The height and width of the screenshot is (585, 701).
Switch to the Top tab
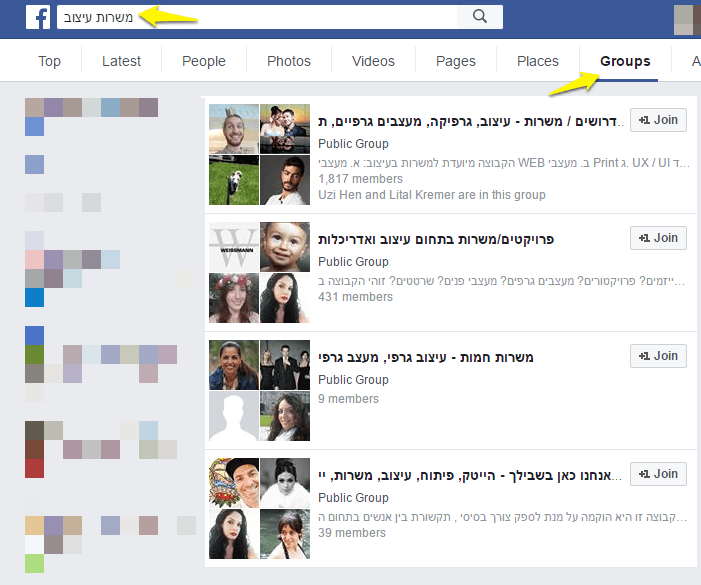pos(49,61)
